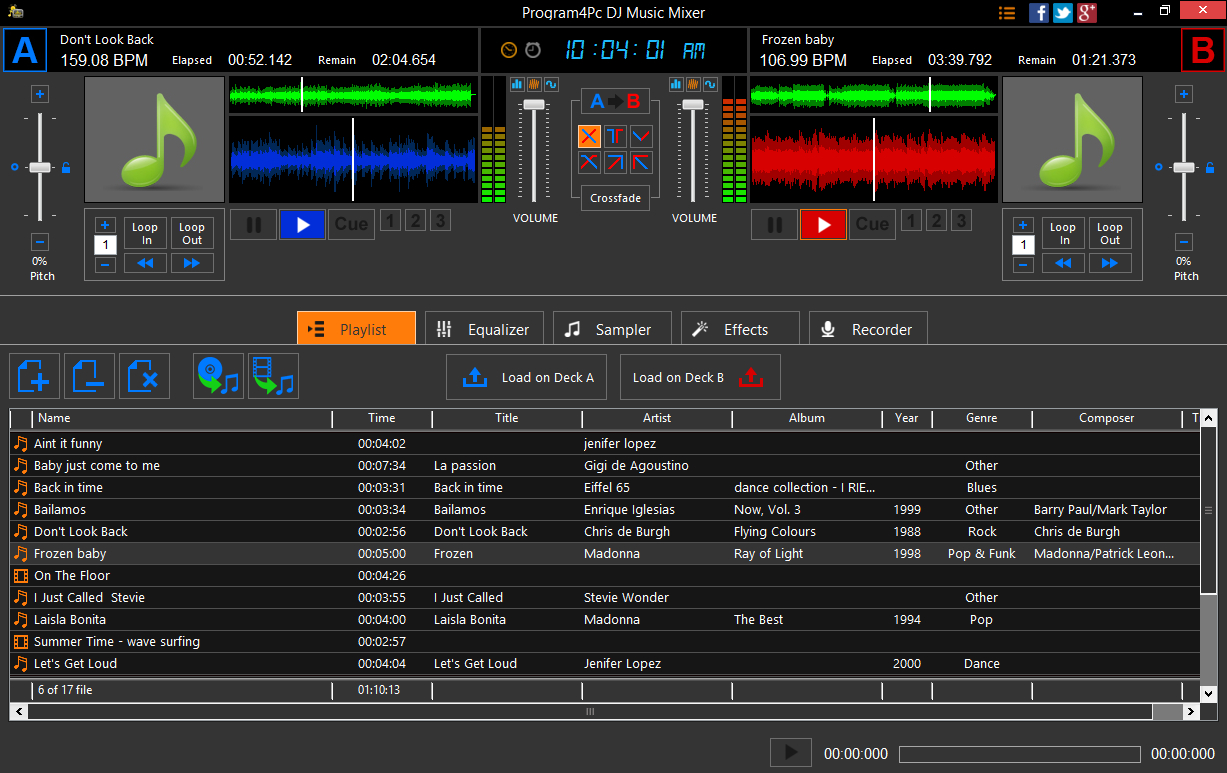Click the orange list icon in title bar
The height and width of the screenshot is (773, 1227).
pos(1007,13)
